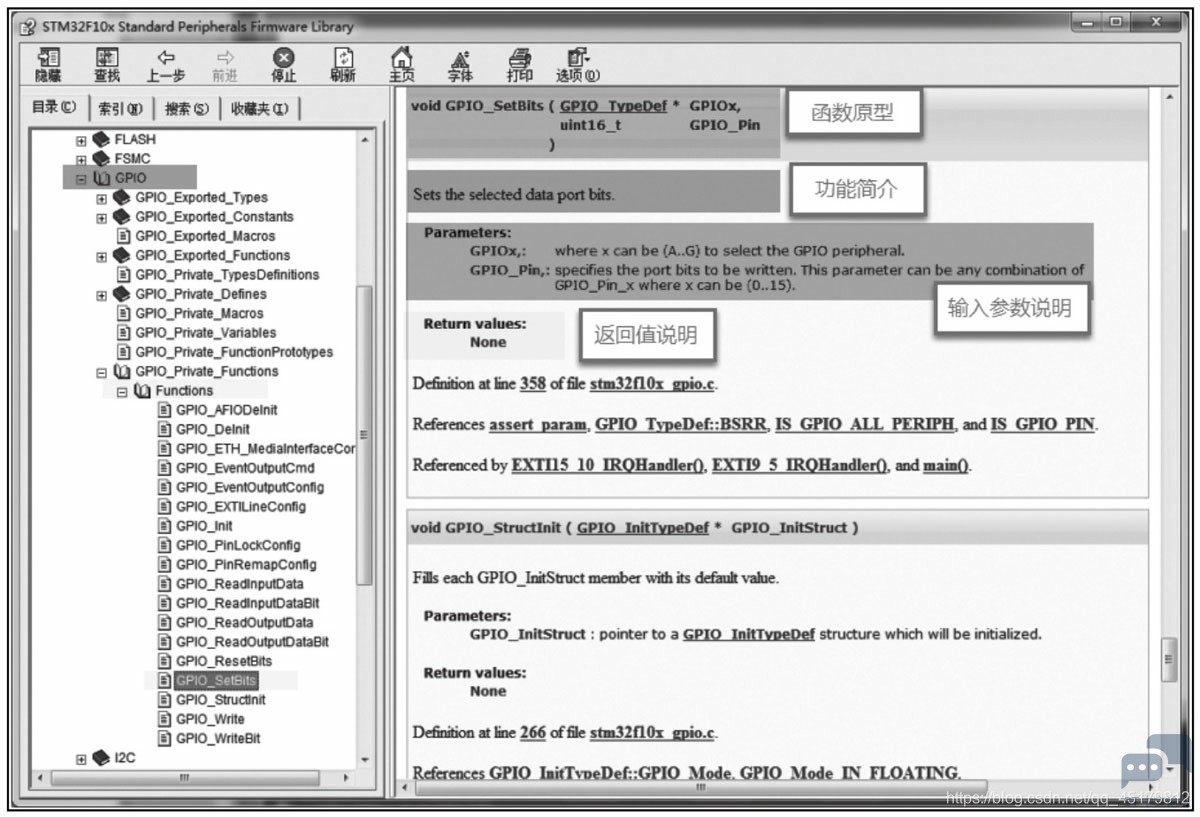Expand the FSMC tree node
Screen dimensions: 1200x817
[81, 159]
